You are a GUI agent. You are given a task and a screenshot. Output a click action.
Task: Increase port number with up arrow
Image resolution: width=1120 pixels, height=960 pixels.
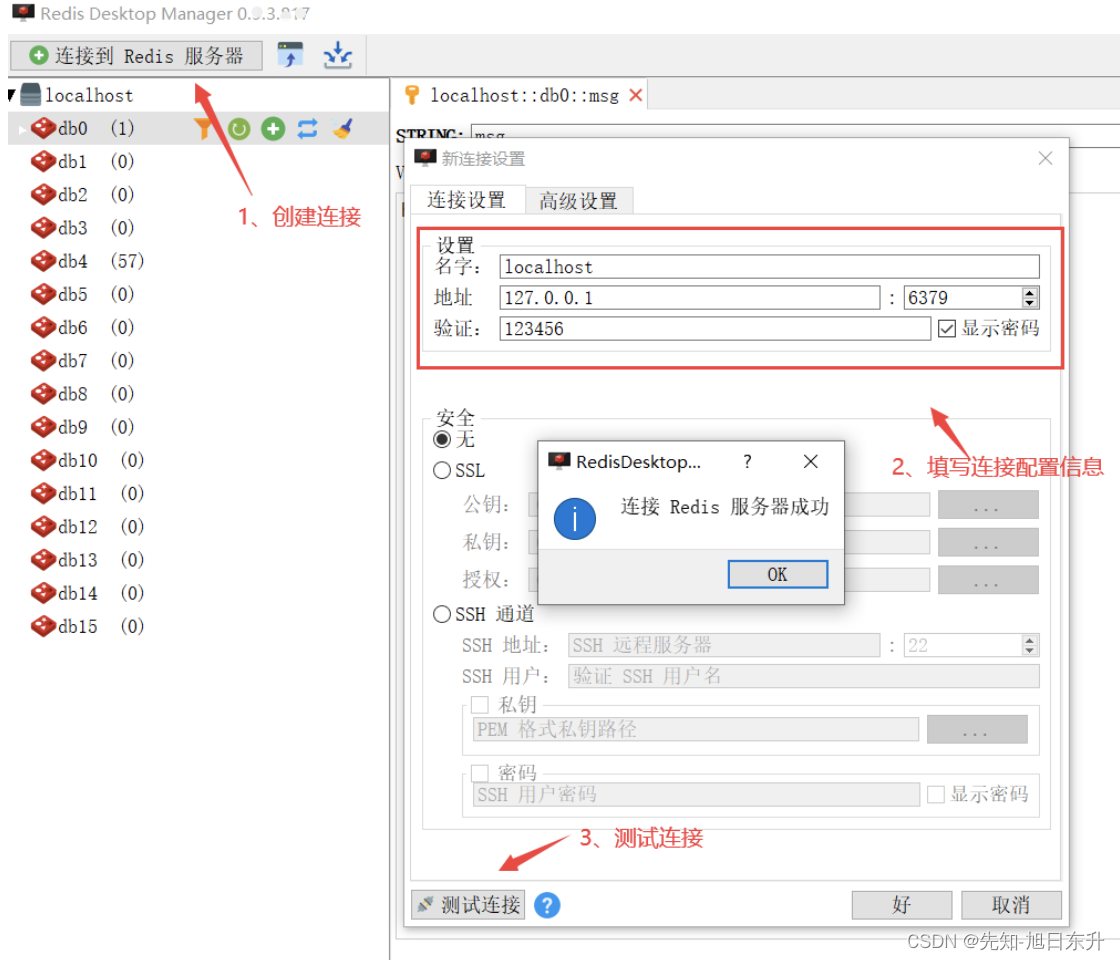pyautogui.click(x=1030, y=292)
